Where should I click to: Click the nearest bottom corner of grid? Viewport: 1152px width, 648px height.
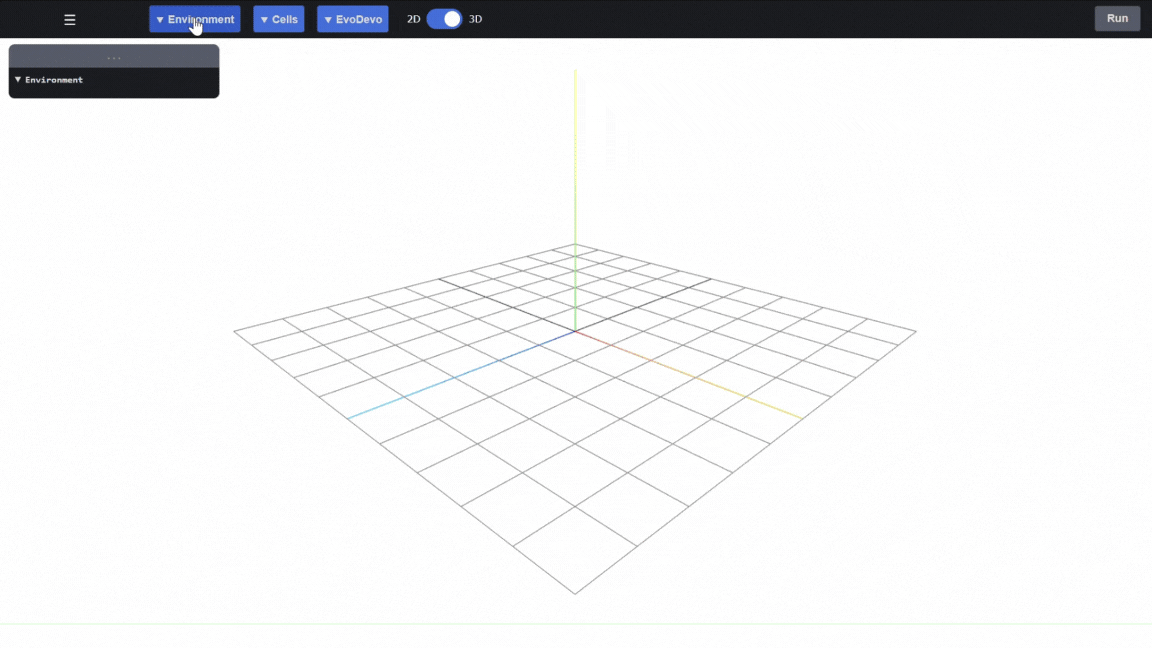point(575,593)
